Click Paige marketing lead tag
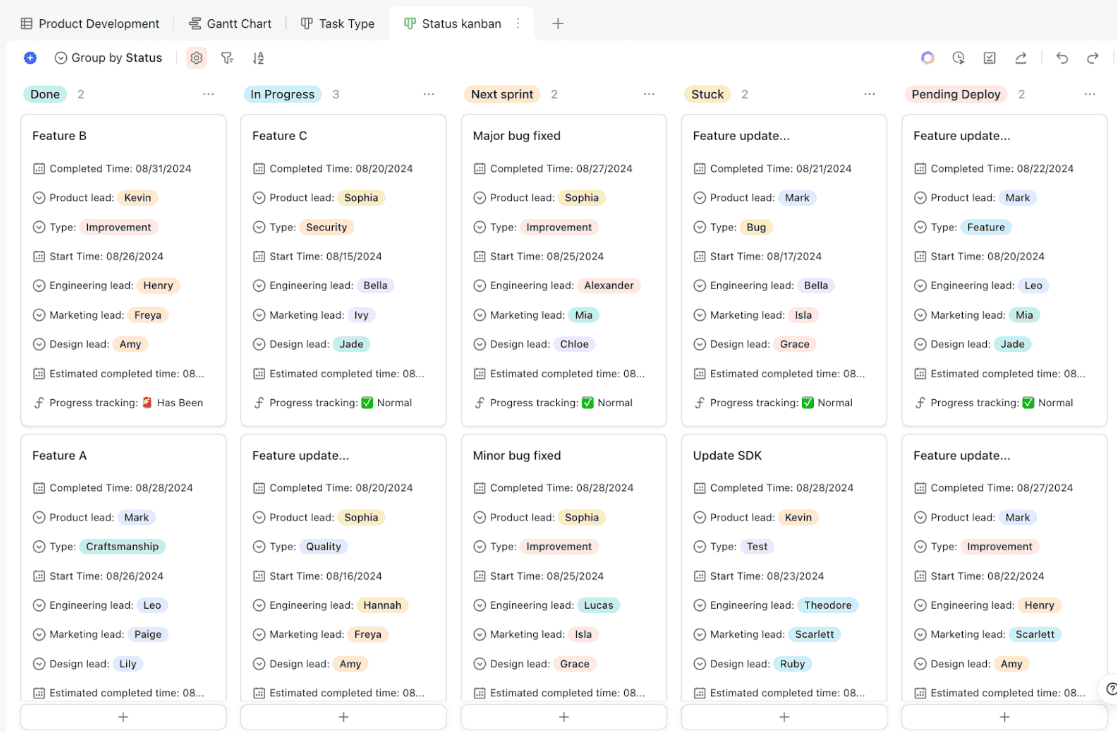Screen dimensions: 1117x732 [147, 634]
